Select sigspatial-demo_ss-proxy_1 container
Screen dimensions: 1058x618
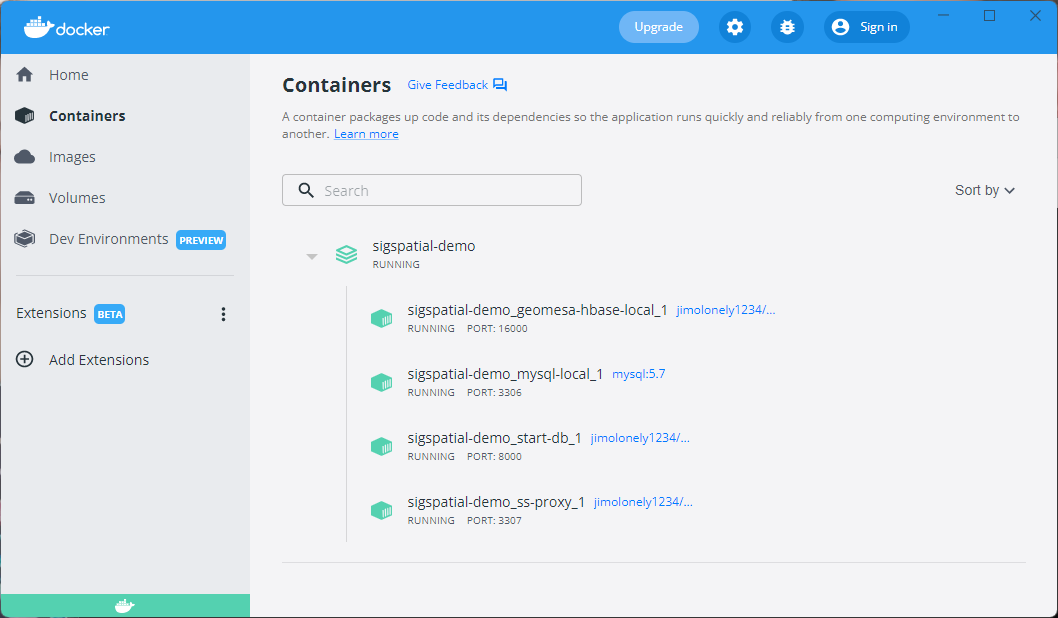(x=496, y=503)
